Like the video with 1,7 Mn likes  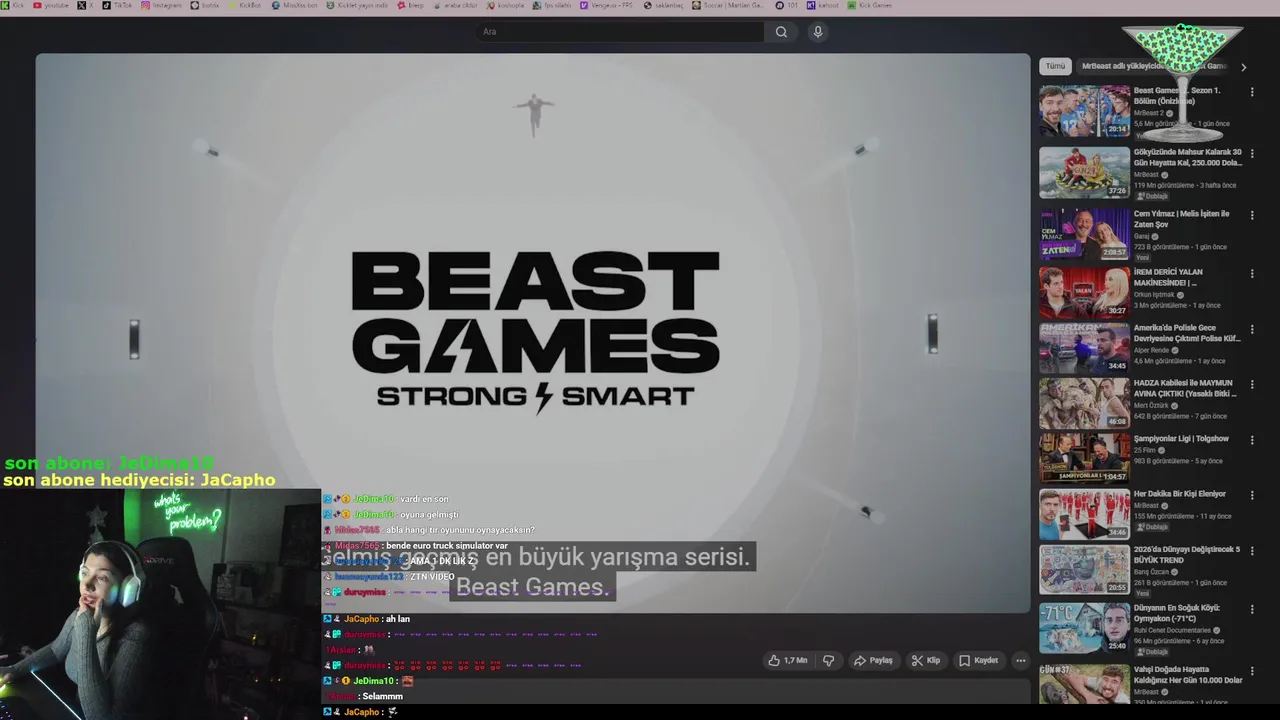tap(788, 660)
